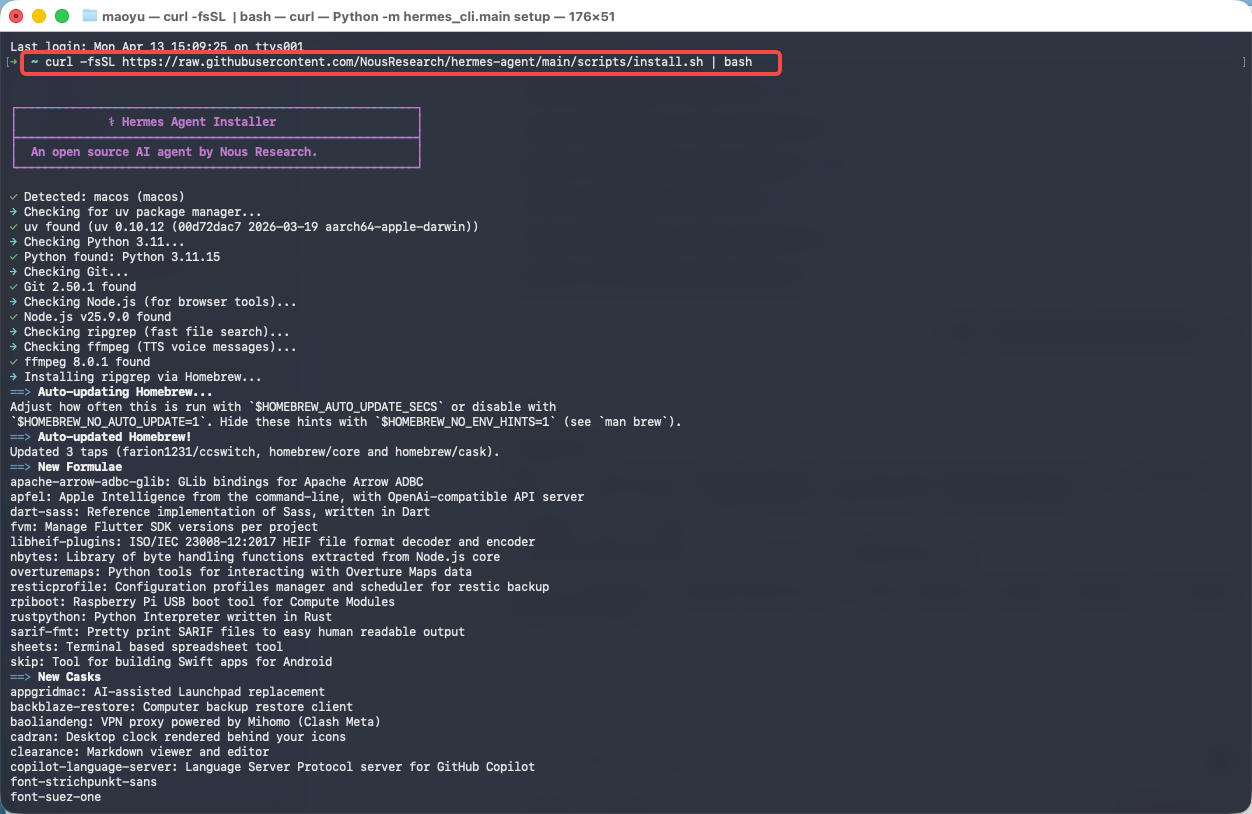Click the "==>" arrow before New Formulae

(21, 467)
